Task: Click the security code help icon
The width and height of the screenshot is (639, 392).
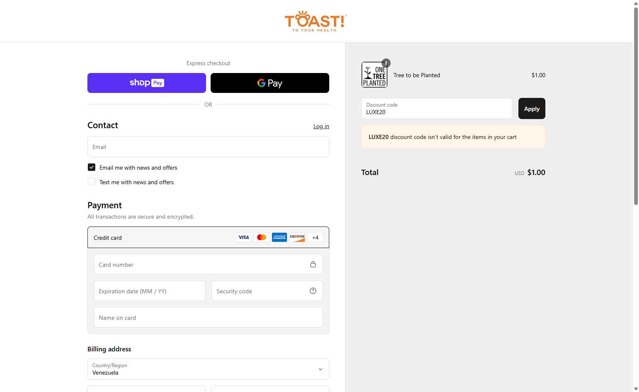Action: pos(313,291)
